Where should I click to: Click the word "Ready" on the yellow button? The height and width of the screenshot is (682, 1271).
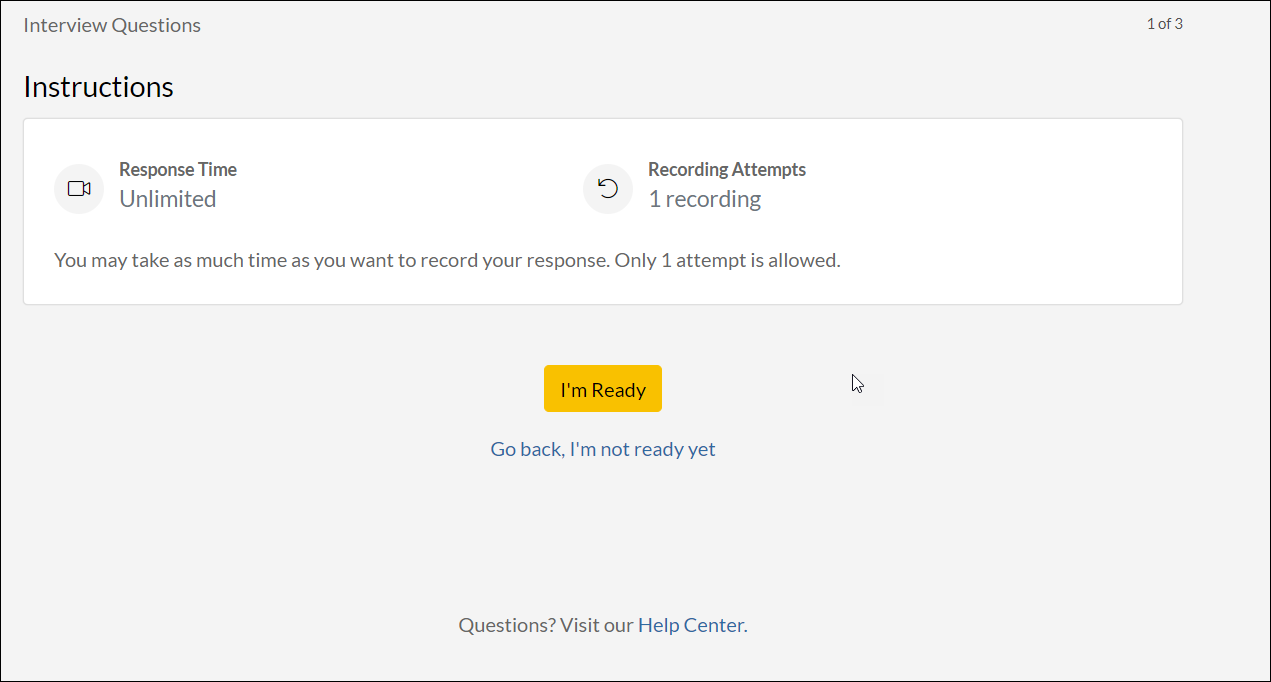point(619,390)
